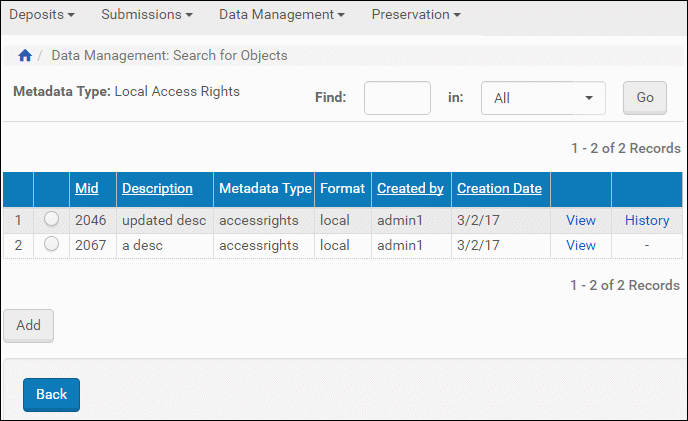Image resolution: width=688 pixels, height=421 pixels.
Task: Open the Submissions menu
Action: pyautogui.click(x=147, y=15)
